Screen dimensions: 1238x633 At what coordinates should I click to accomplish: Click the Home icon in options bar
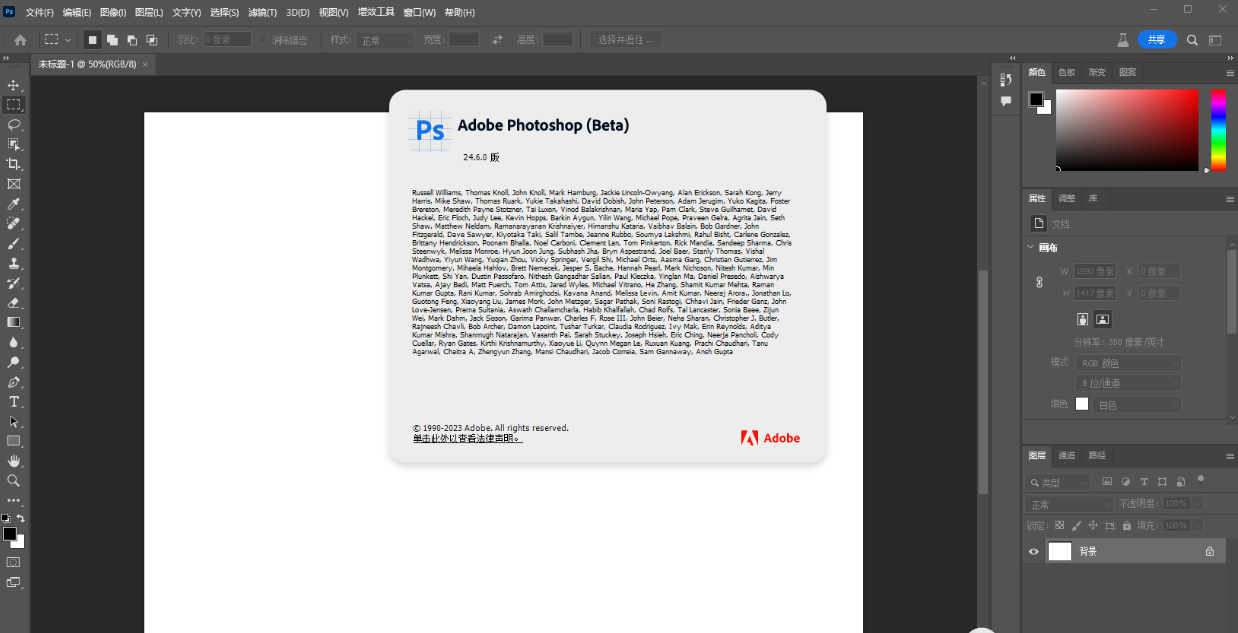pos(20,40)
